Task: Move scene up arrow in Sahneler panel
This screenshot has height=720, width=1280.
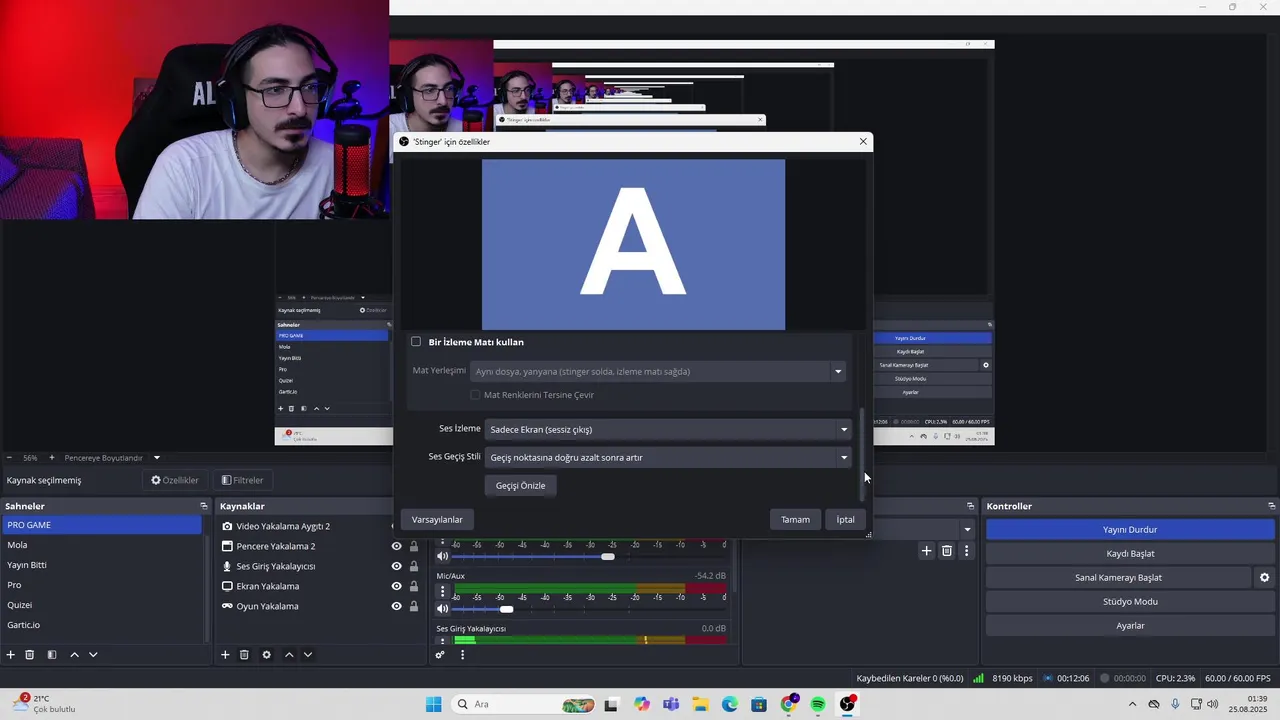Action: pos(74,655)
